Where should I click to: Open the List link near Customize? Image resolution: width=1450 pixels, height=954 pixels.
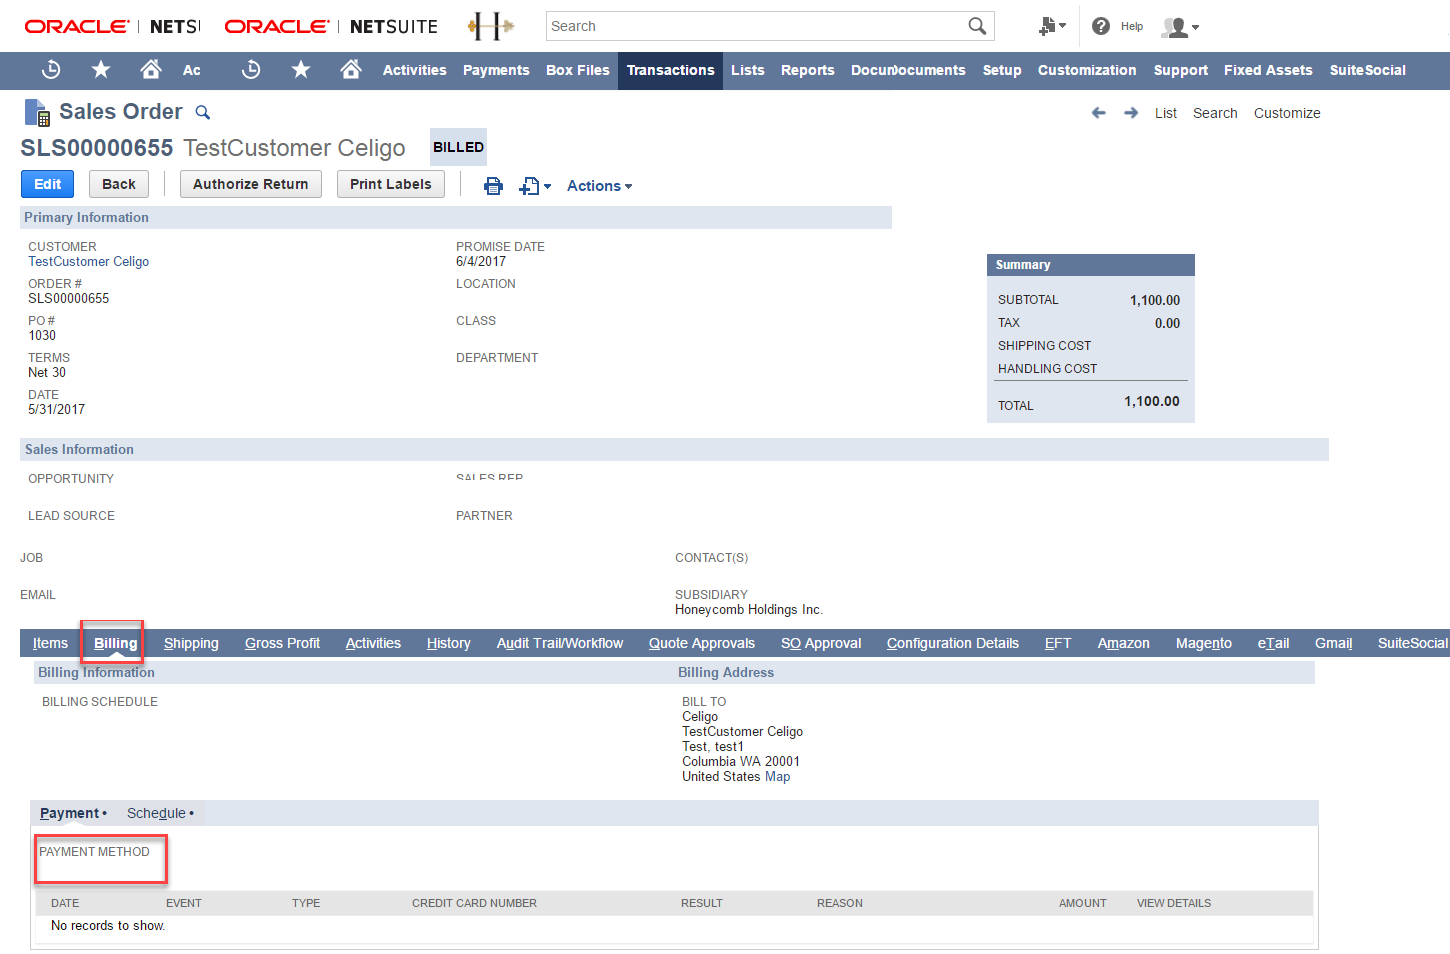pyautogui.click(x=1166, y=113)
